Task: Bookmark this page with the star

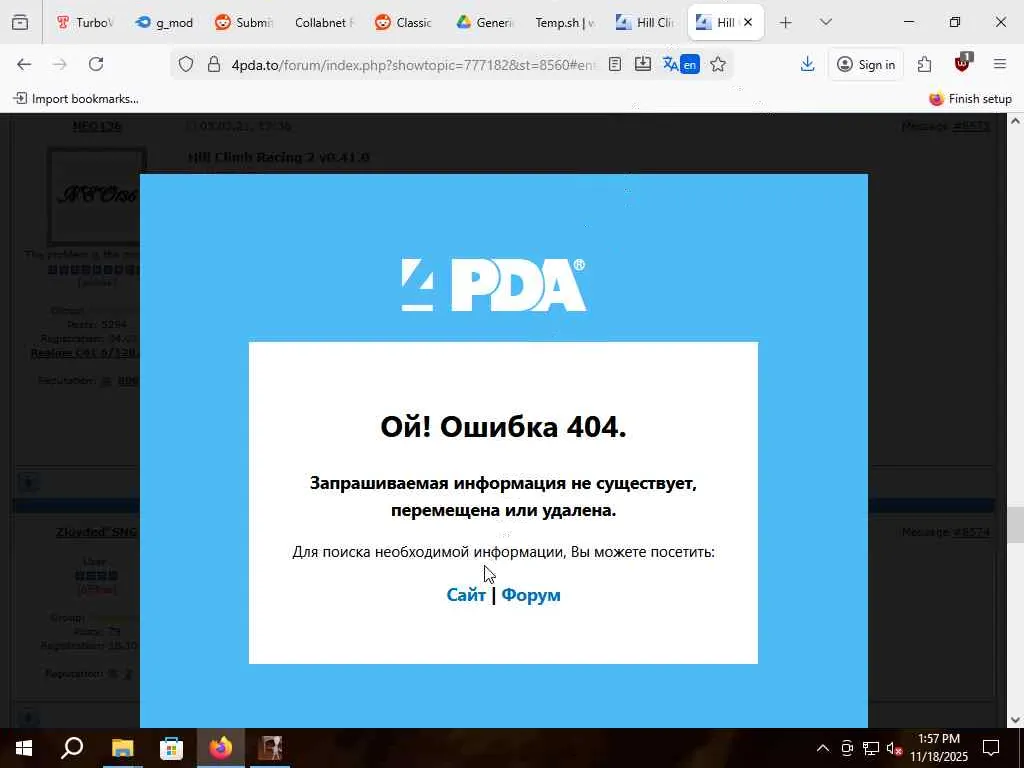Action: (718, 64)
